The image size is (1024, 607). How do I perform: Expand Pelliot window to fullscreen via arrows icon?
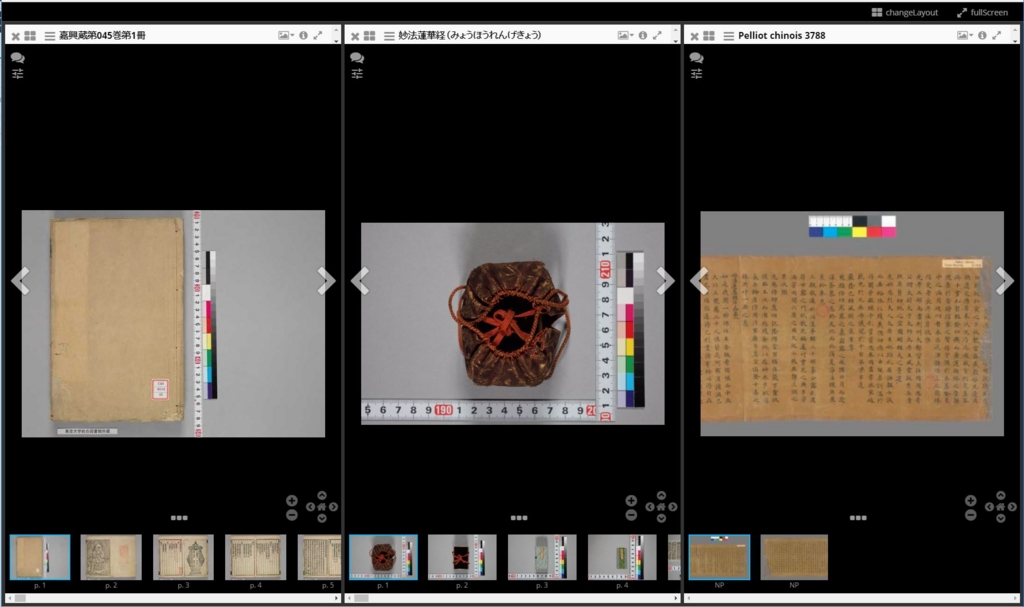(x=997, y=35)
